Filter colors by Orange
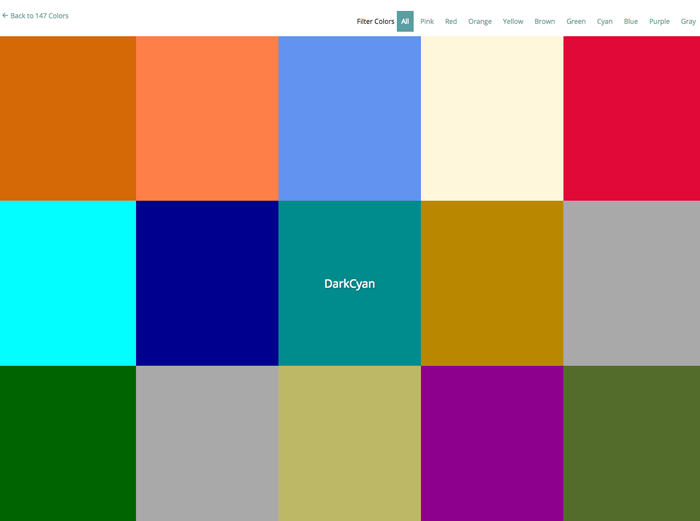The image size is (700, 521). pos(480,21)
